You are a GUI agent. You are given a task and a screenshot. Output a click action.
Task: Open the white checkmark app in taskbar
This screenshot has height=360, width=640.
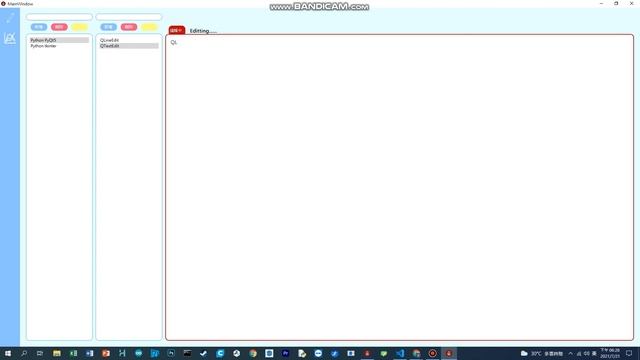click(204, 353)
